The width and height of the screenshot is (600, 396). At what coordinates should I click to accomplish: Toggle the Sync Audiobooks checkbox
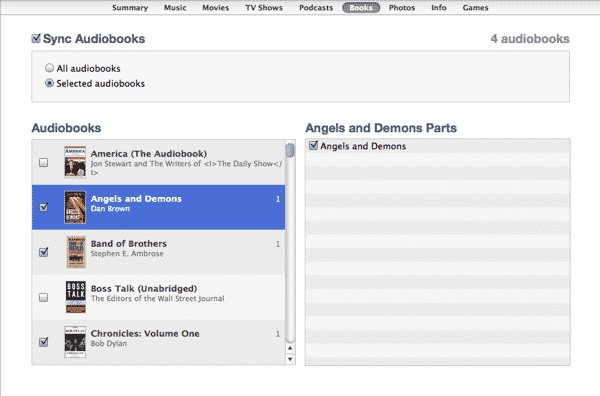click(36, 38)
